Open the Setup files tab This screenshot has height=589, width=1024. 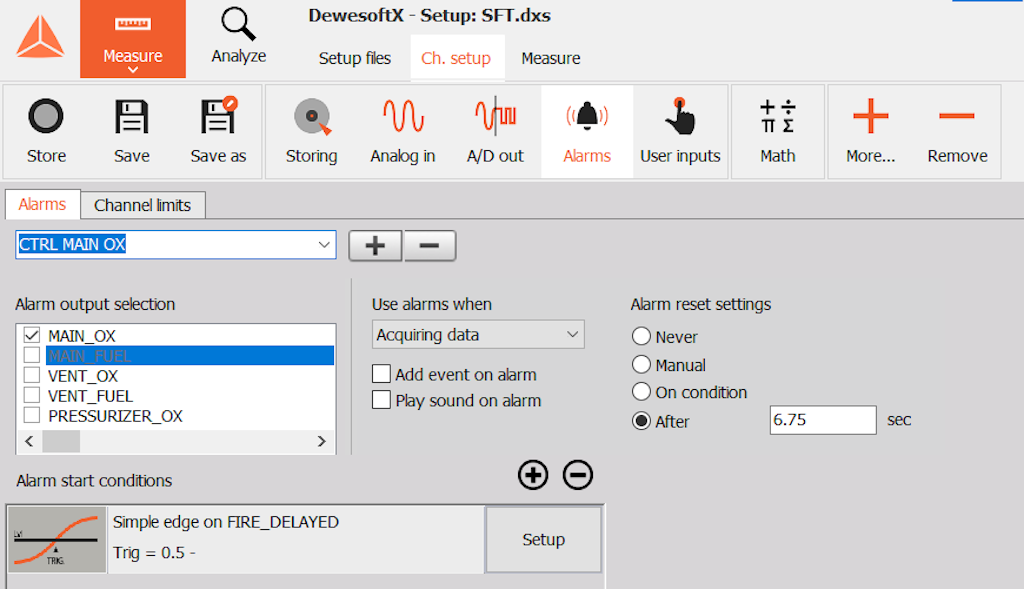[355, 58]
